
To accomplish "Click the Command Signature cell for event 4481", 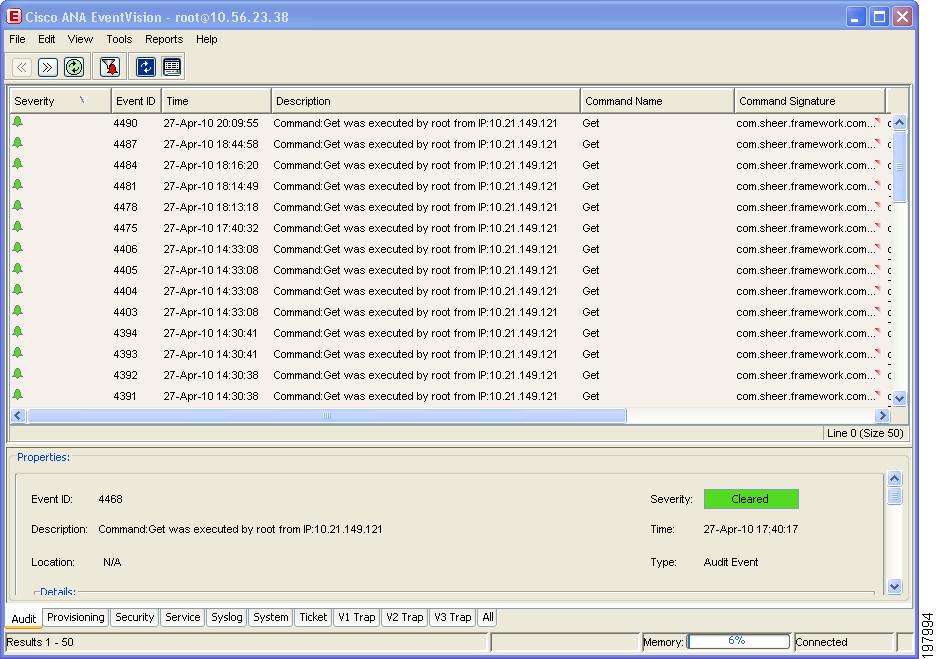I will pos(809,186).
